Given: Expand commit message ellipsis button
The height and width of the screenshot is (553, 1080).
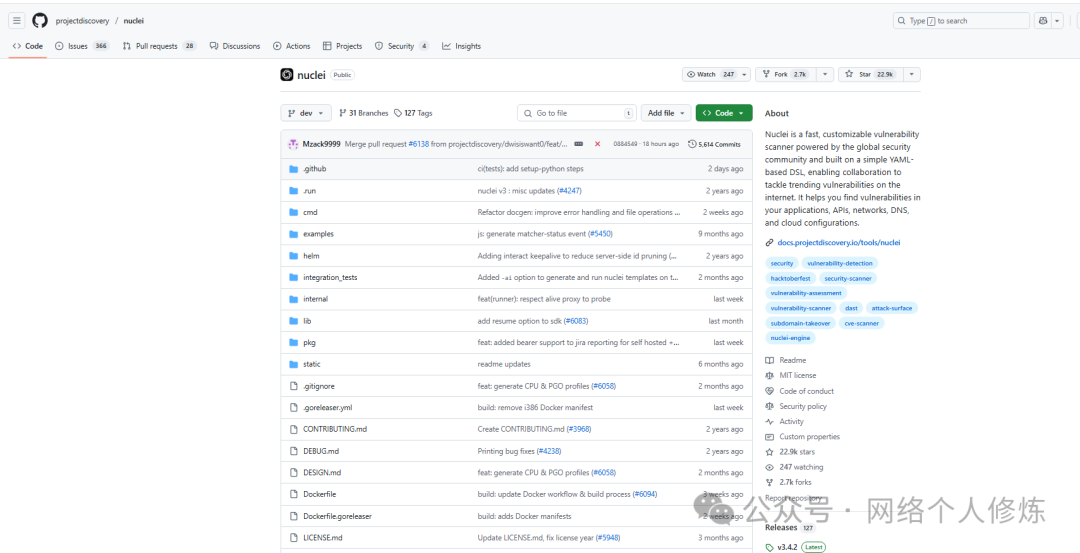Looking at the screenshot, I should [579, 144].
